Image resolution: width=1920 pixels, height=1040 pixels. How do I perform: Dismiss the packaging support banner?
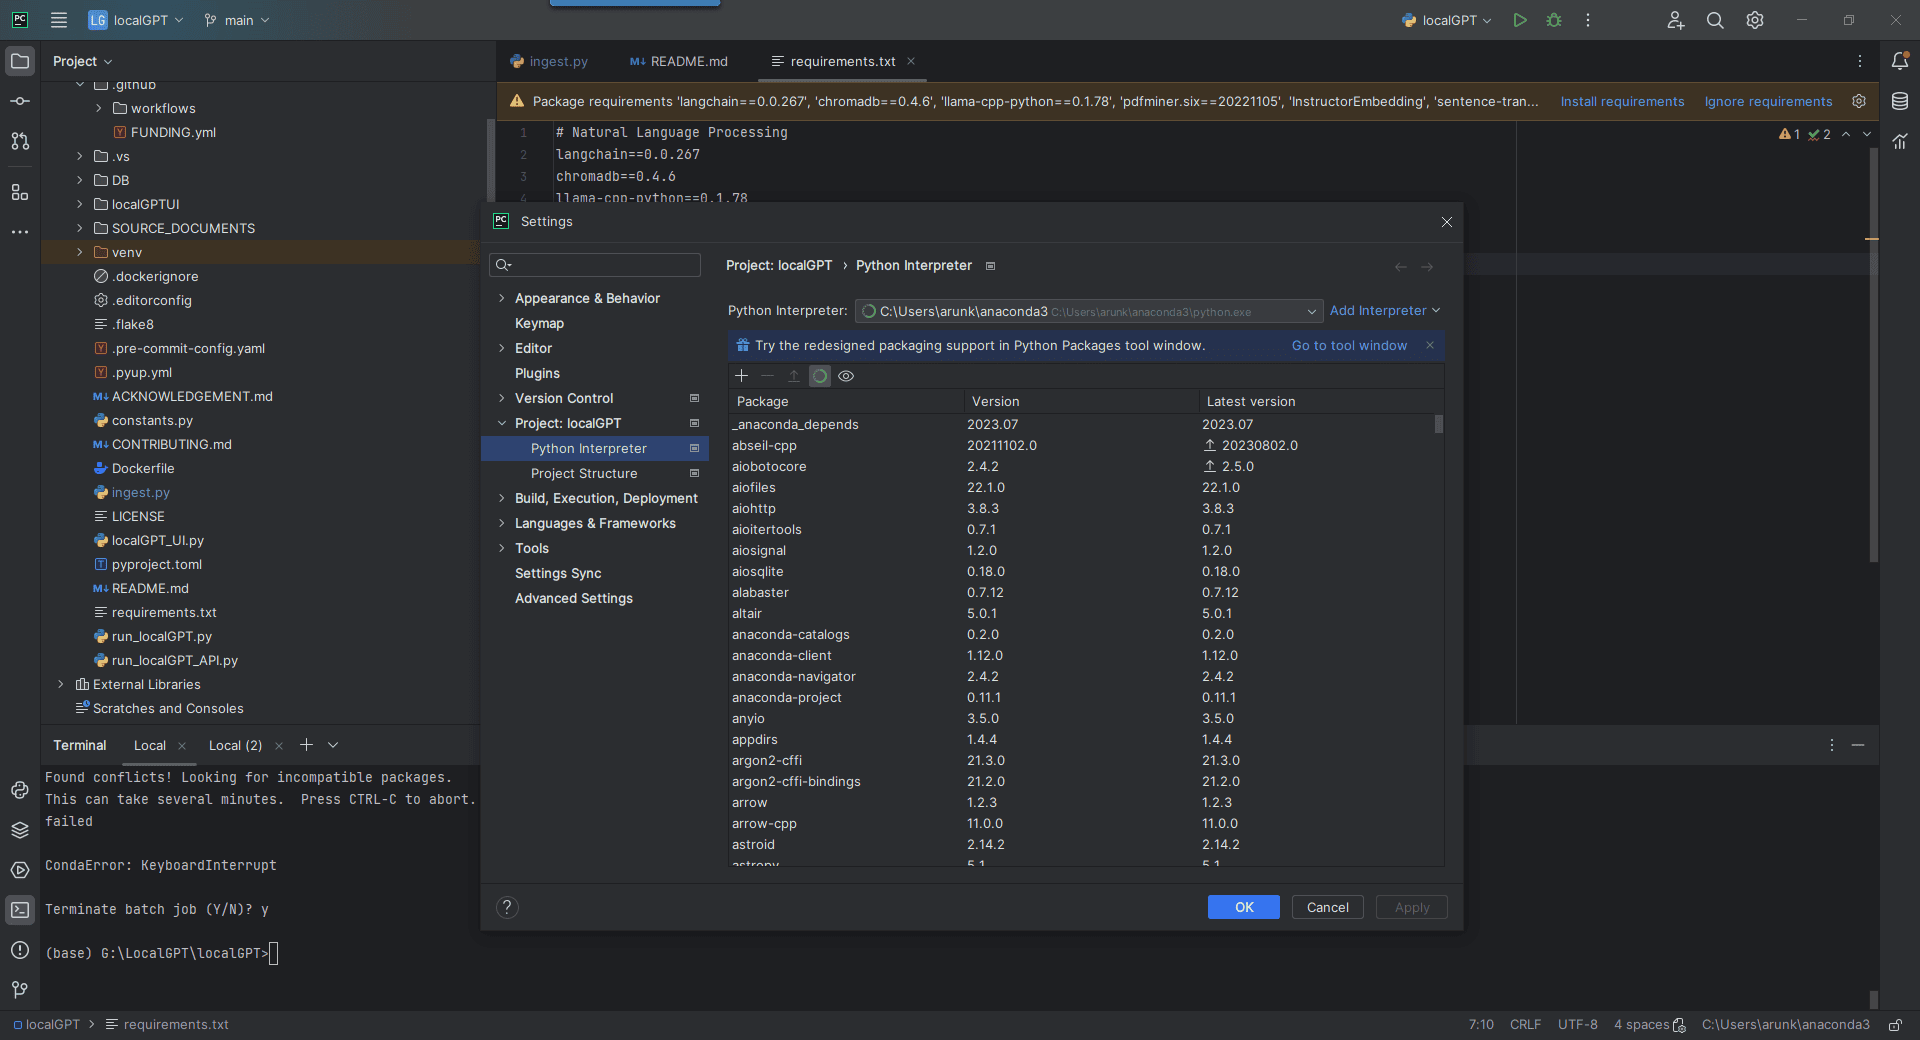click(x=1430, y=345)
